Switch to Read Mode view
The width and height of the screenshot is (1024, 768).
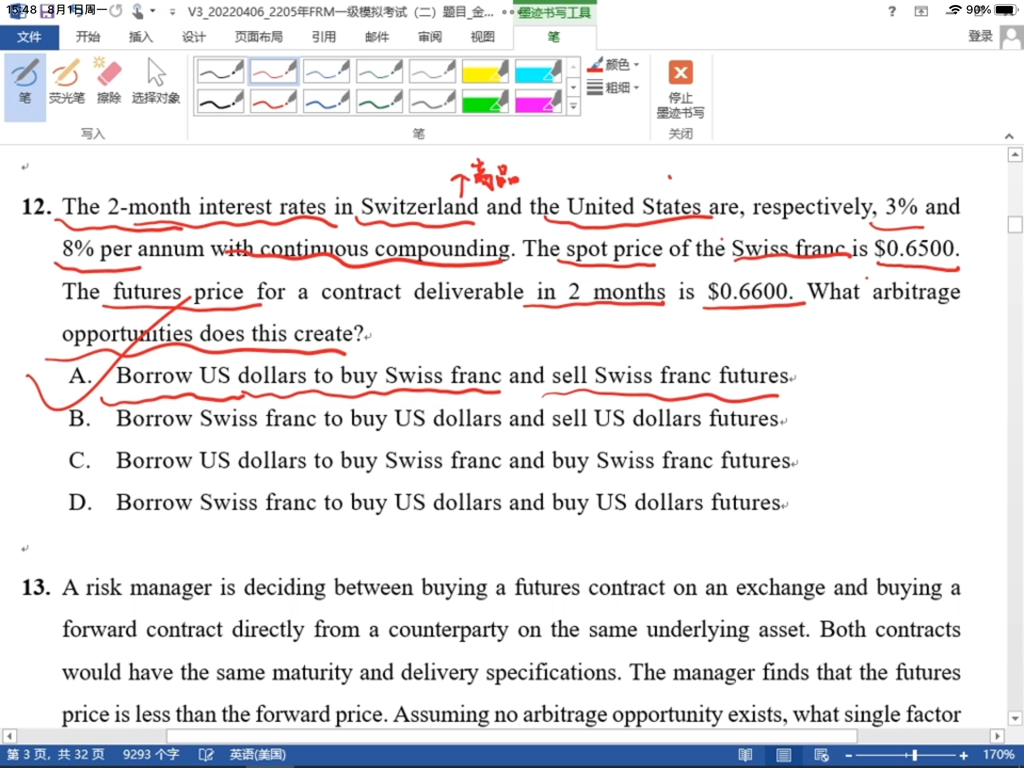[x=745, y=755]
